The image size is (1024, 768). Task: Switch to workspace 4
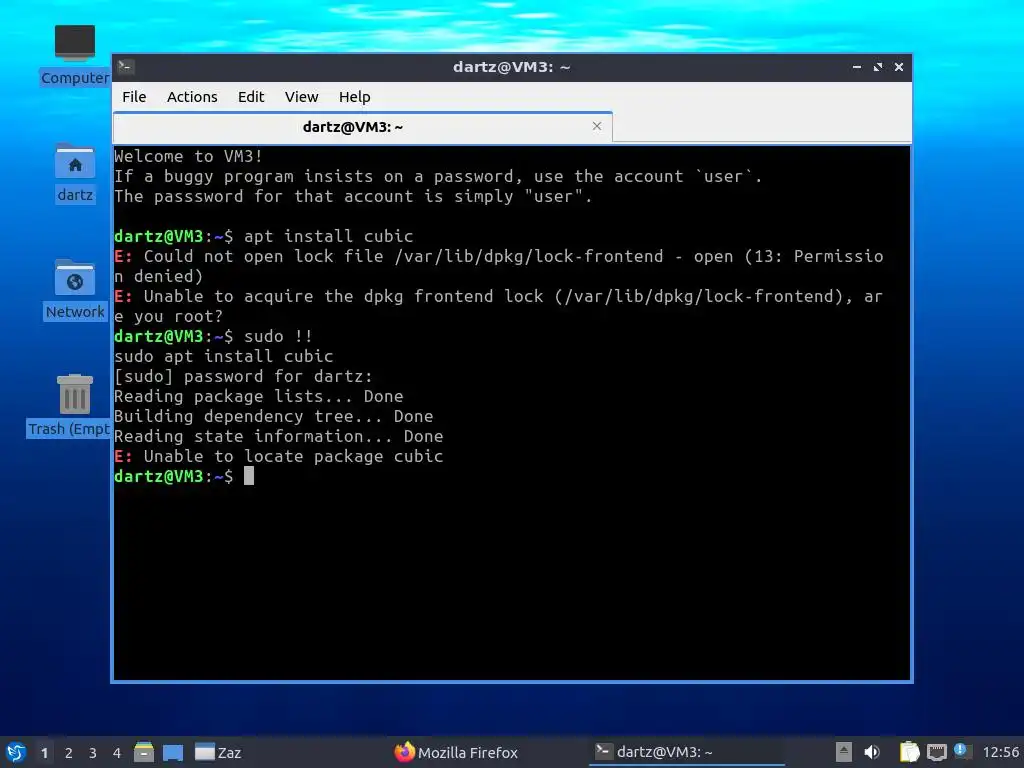click(x=117, y=753)
